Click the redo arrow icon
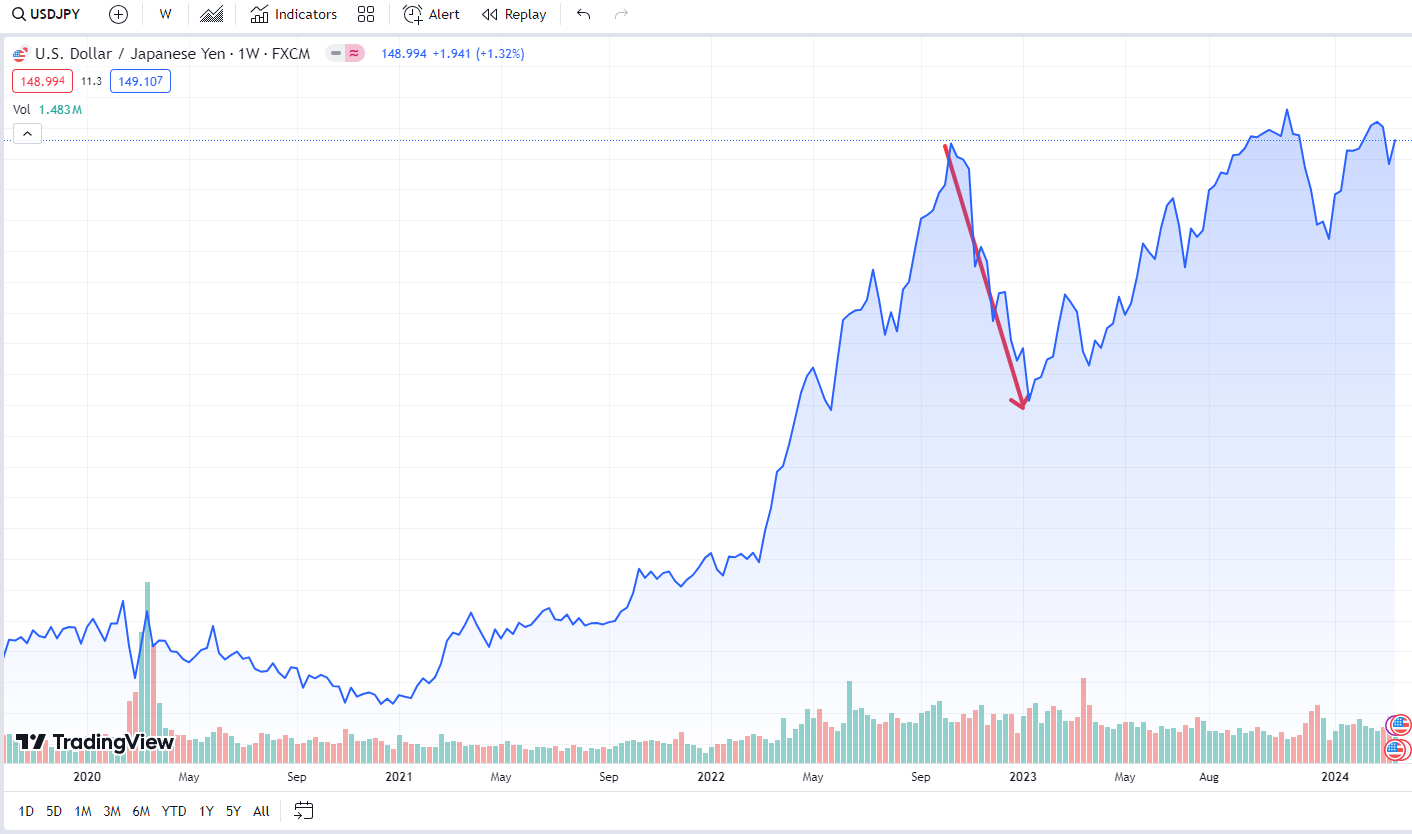1412x834 pixels. pos(621,14)
